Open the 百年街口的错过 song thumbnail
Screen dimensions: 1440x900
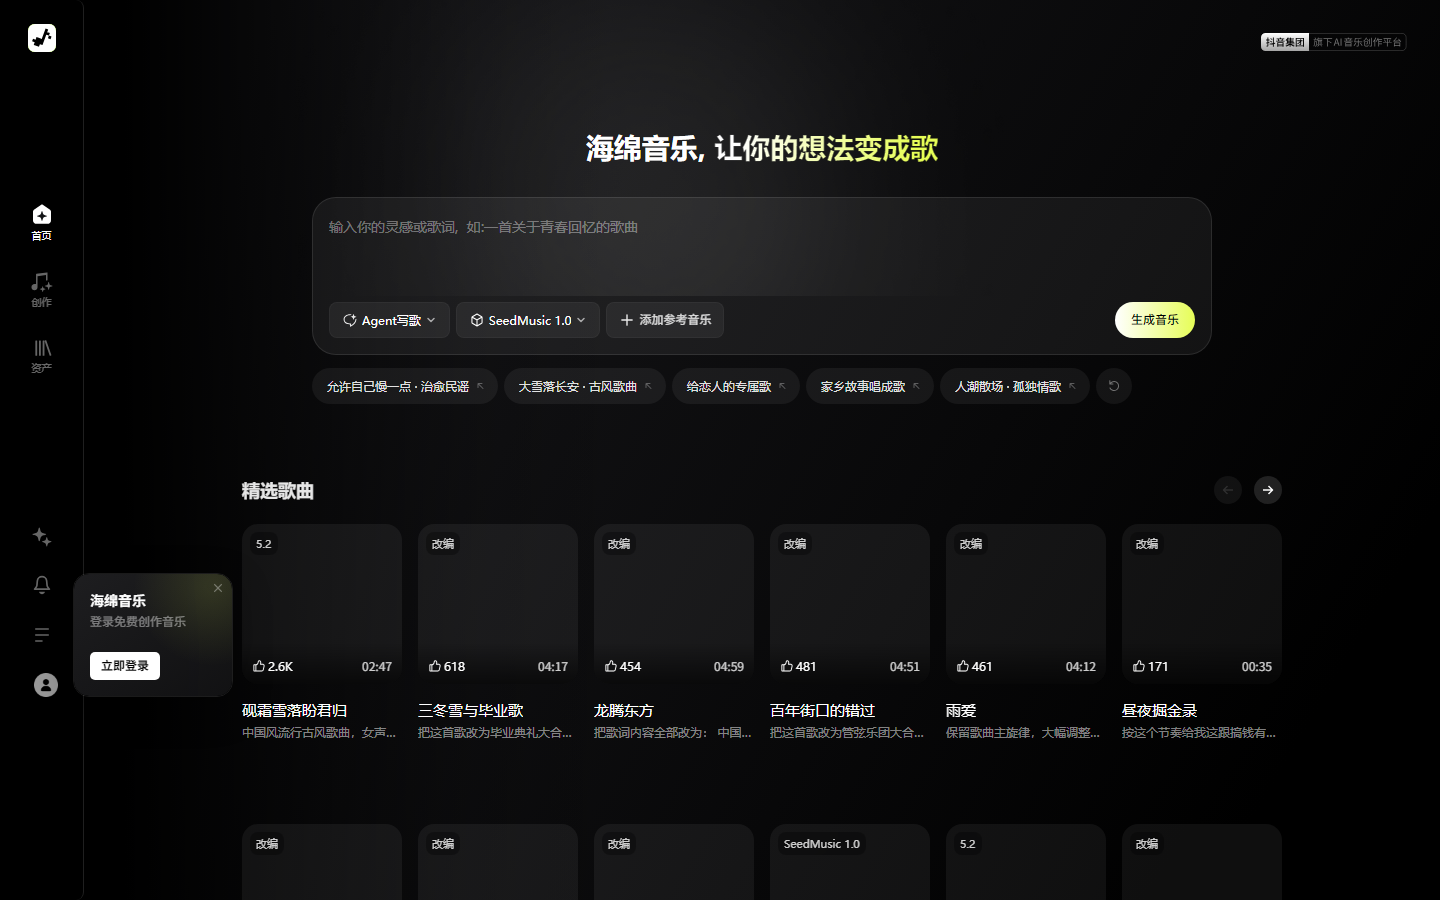850,604
